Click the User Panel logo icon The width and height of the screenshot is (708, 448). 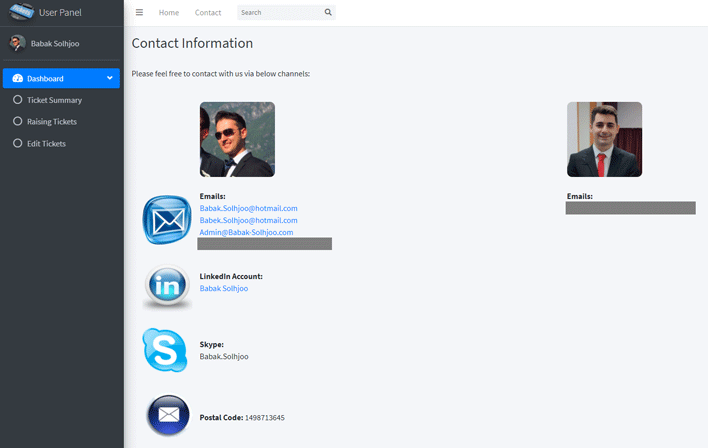tap(21, 12)
